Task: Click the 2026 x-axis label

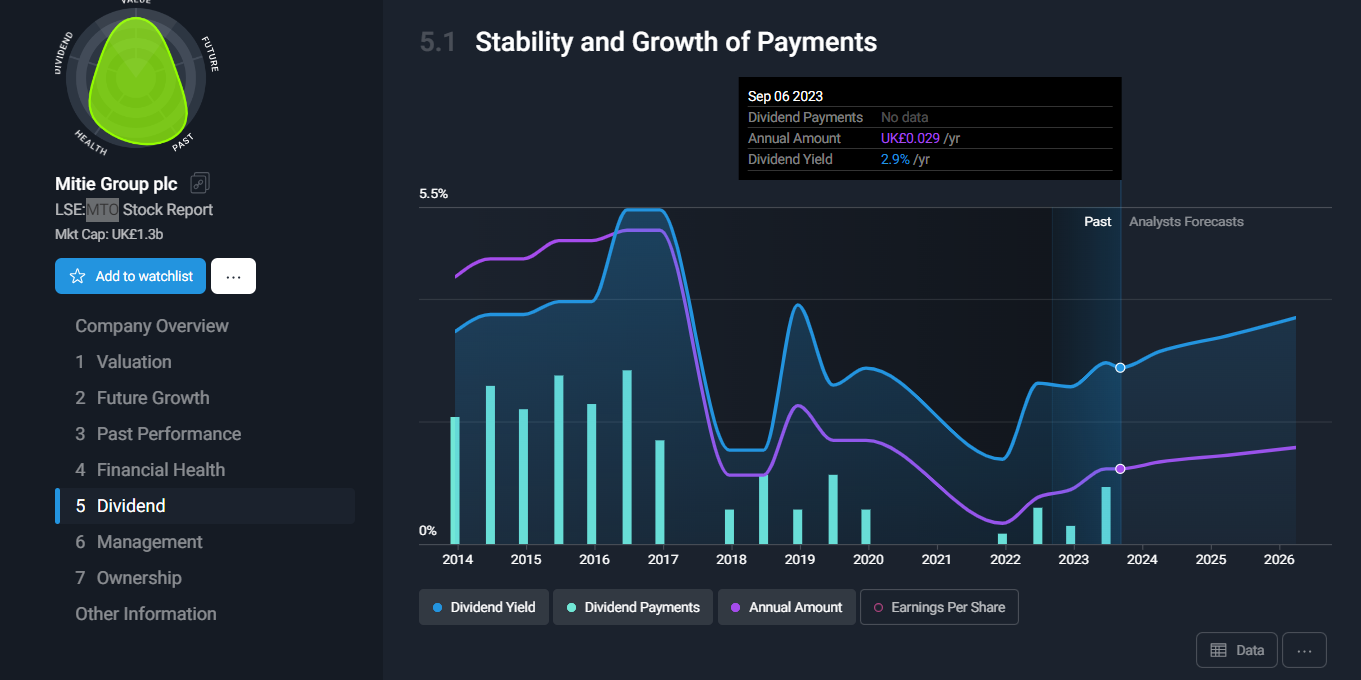Action: coord(1279,559)
